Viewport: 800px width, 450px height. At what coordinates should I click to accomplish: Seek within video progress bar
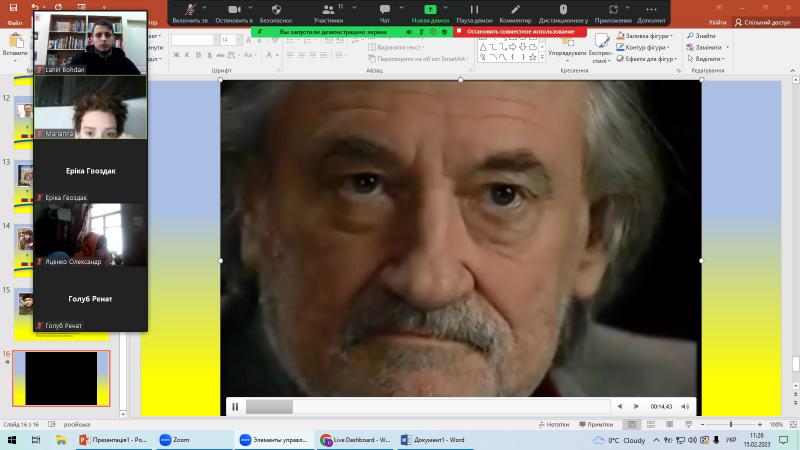coord(428,407)
